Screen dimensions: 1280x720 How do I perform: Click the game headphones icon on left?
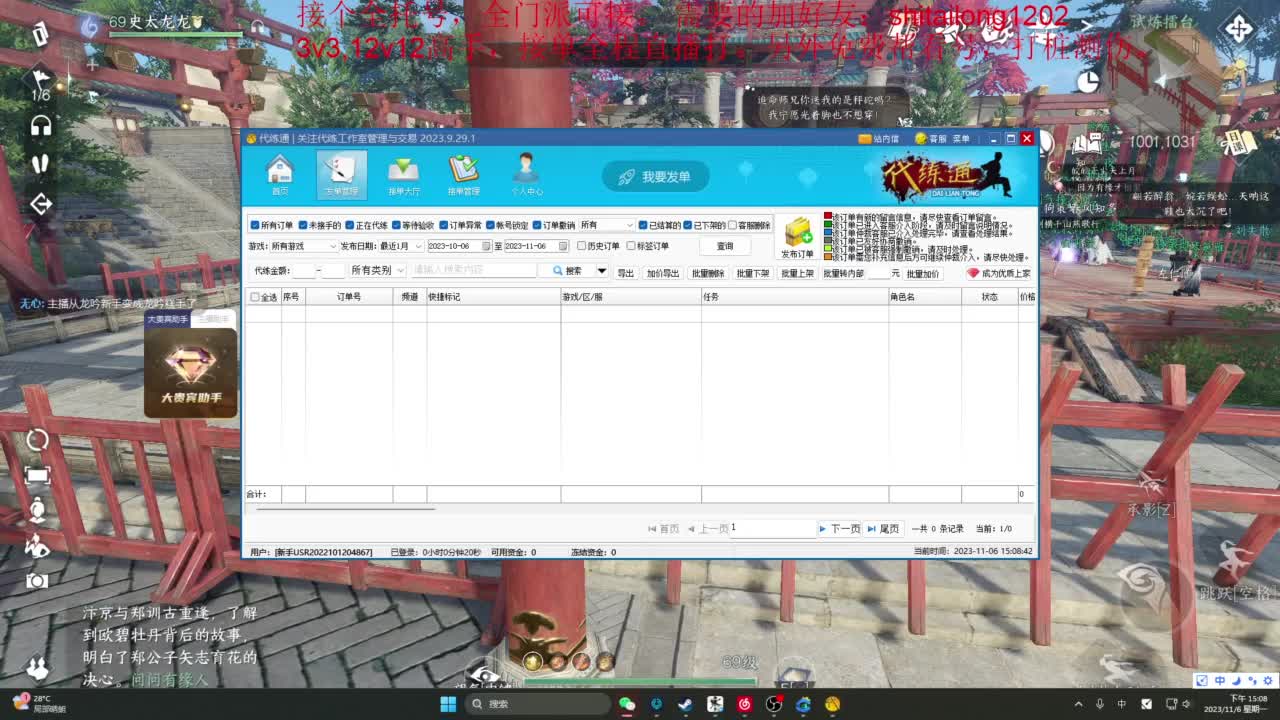click(x=41, y=126)
